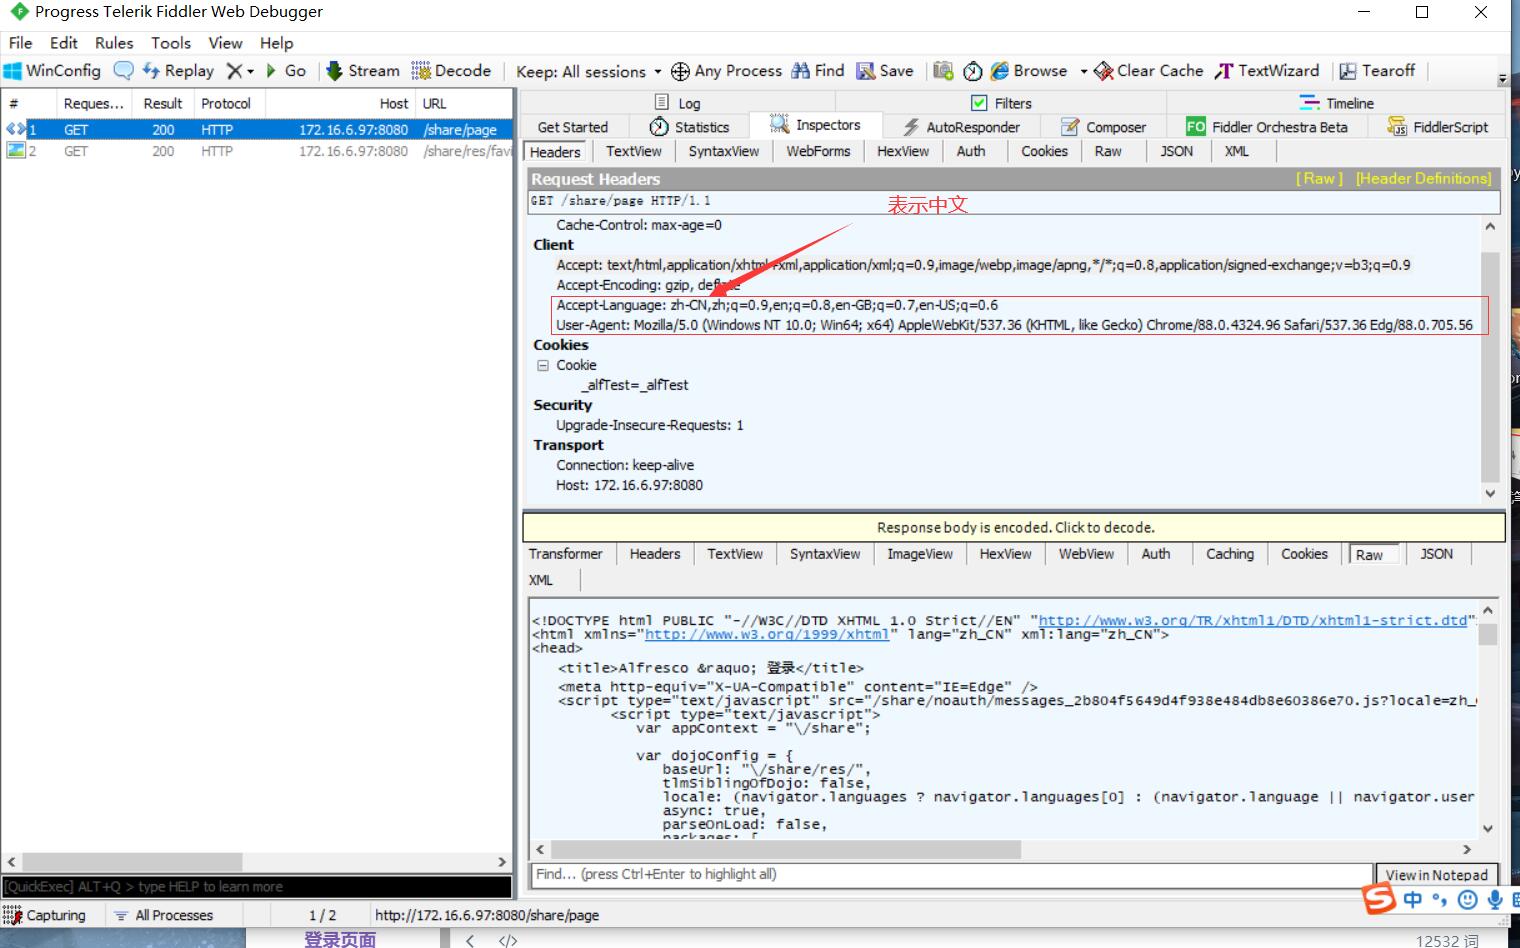Click the camera screenshot icon
Viewport: 1520px width, 948px height.
coord(943,71)
